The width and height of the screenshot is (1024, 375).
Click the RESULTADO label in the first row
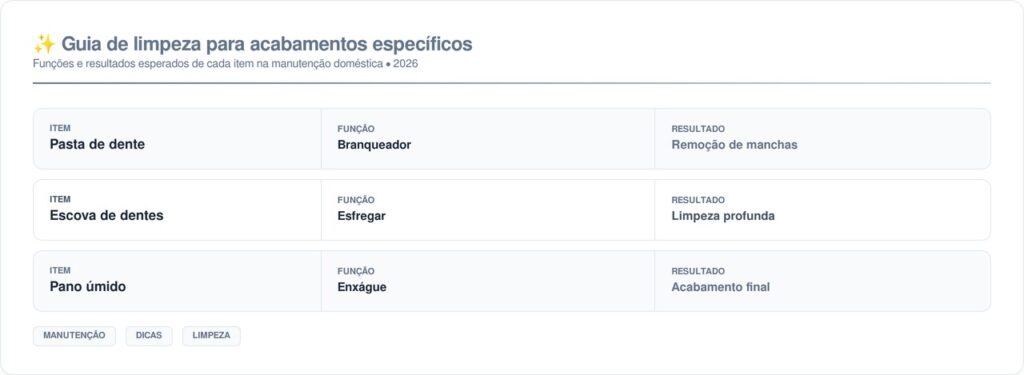click(x=698, y=129)
